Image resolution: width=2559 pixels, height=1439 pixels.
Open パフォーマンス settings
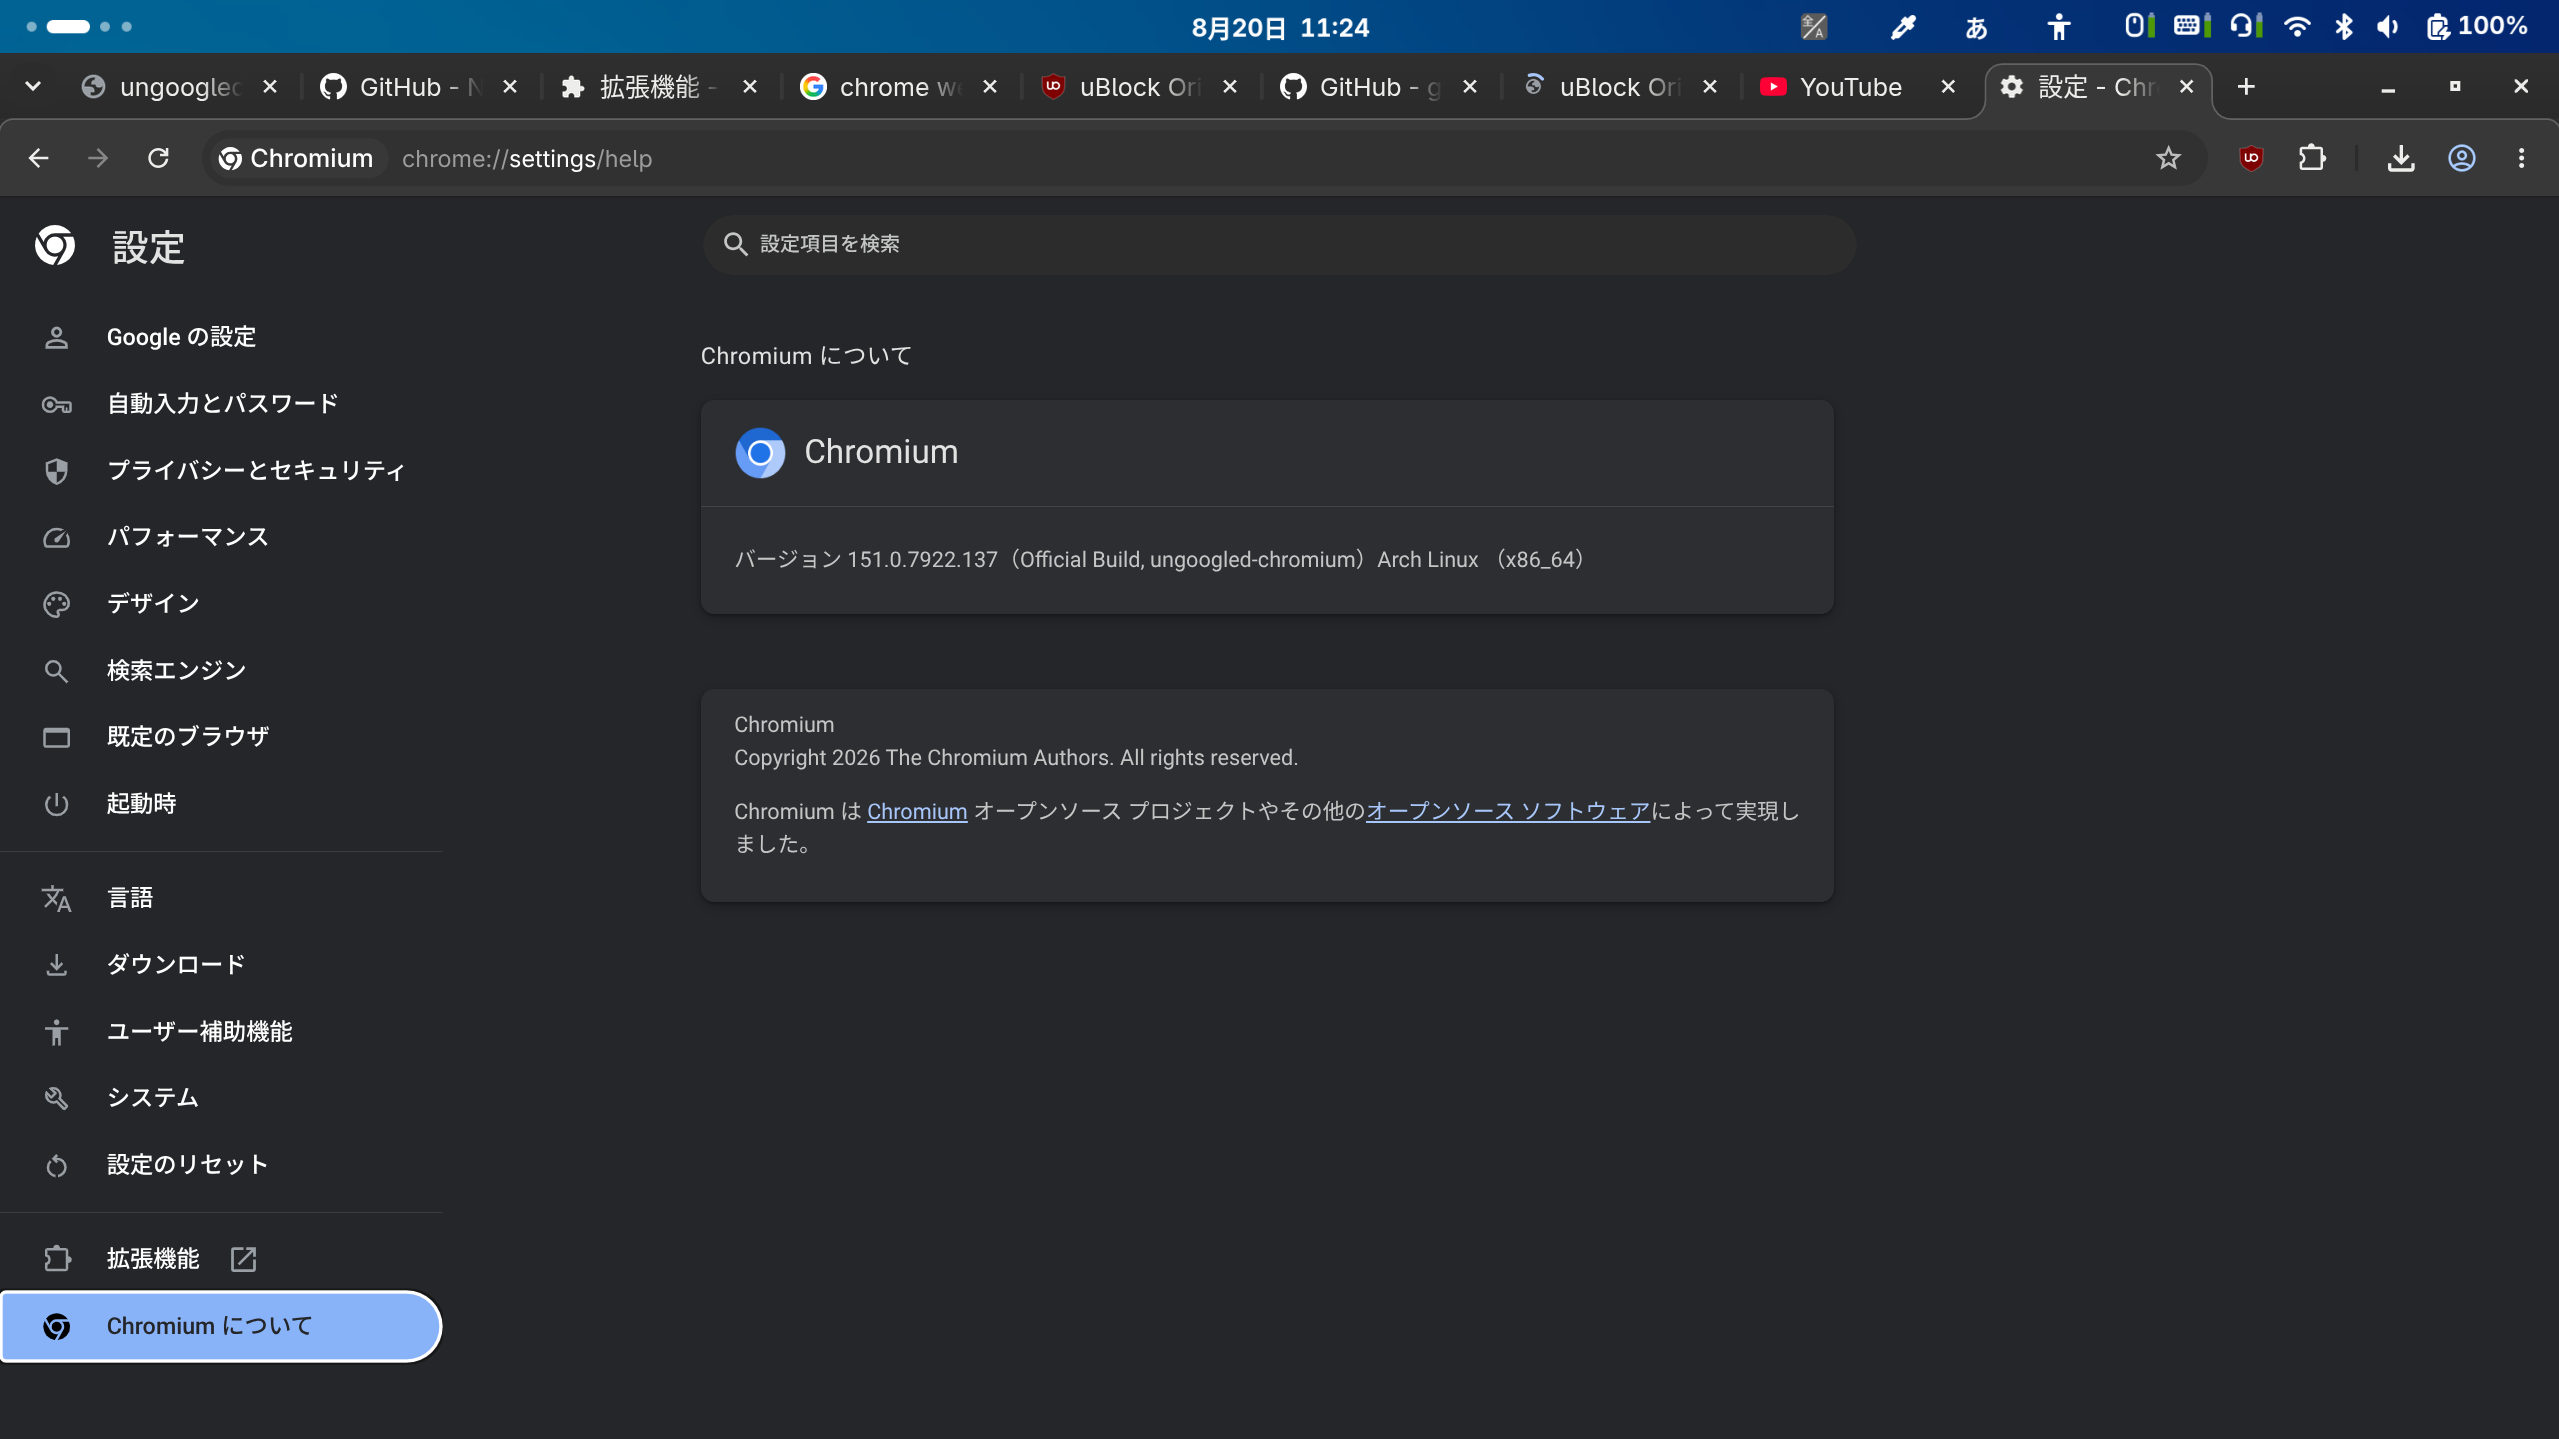coord(222,537)
